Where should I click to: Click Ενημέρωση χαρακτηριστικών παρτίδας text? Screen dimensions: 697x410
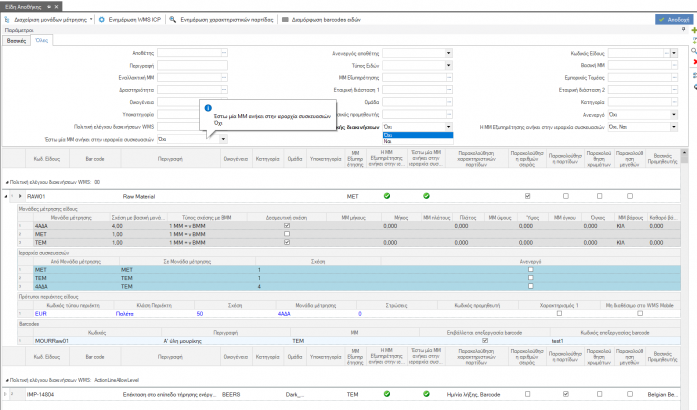[x=227, y=20]
